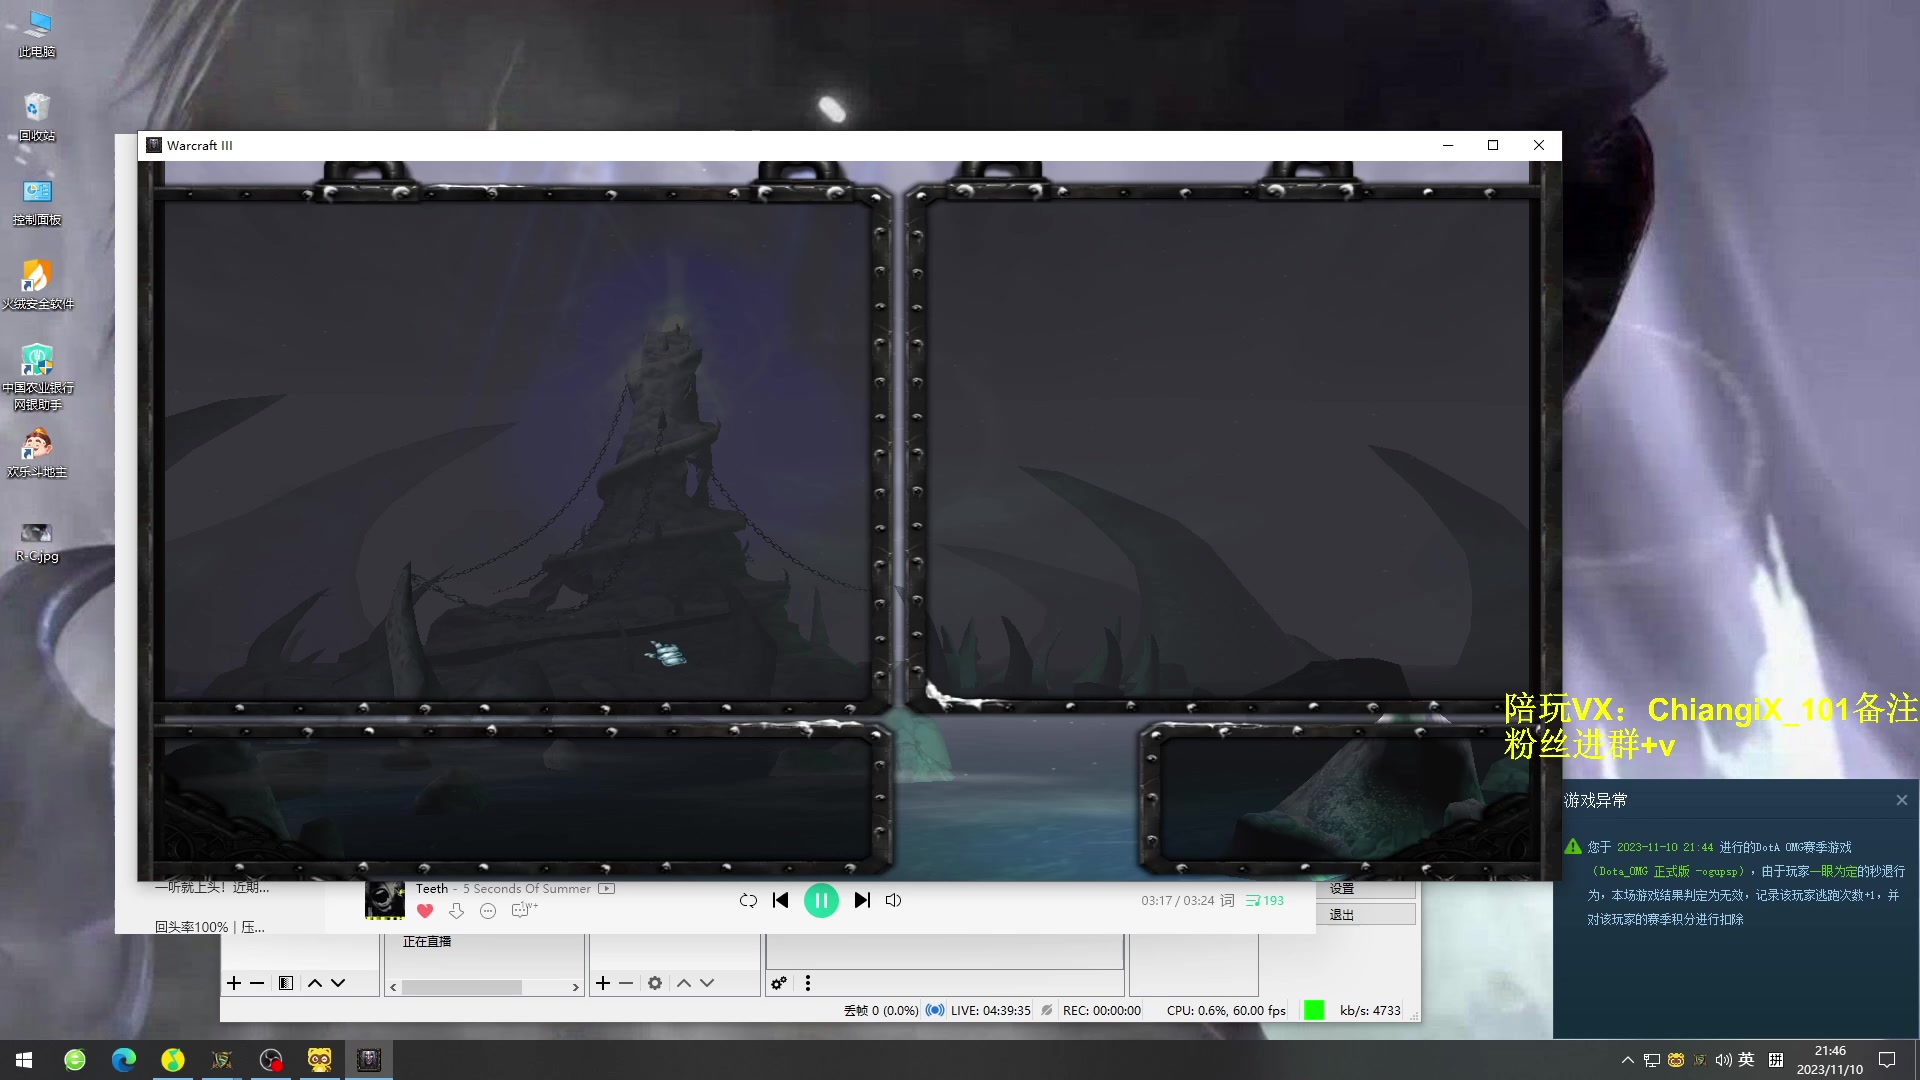The width and height of the screenshot is (1920, 1080).
Task: Click the OBS sources horizontal scrollbar
Action: point(462,987)
